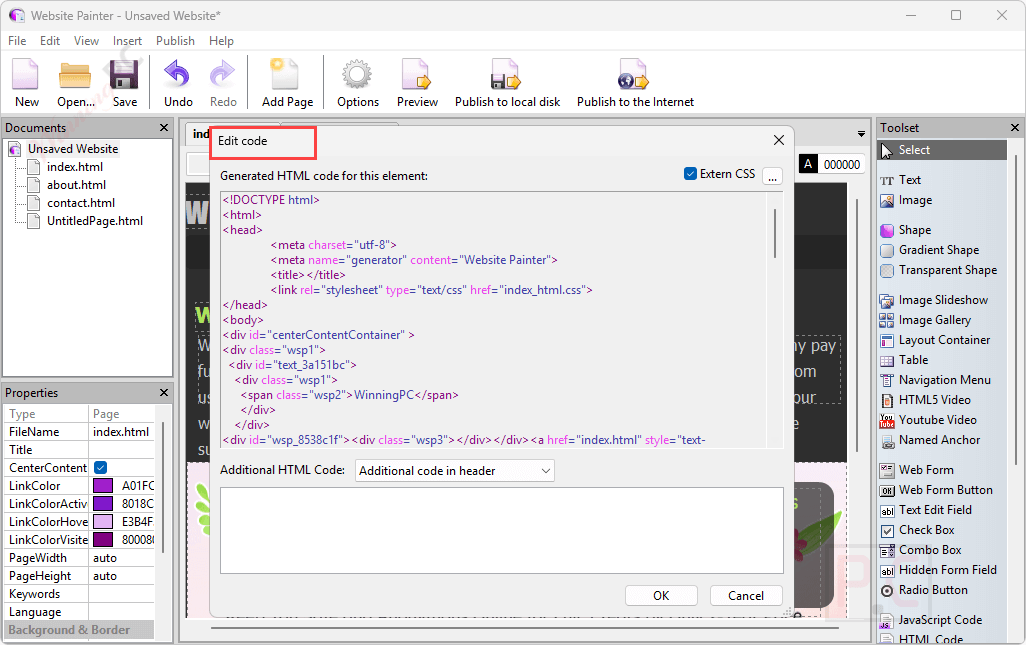The image size is (1026, 645).
Task: Click Publish to local disk
Action: pyautogui.click(x=507, y=82)
